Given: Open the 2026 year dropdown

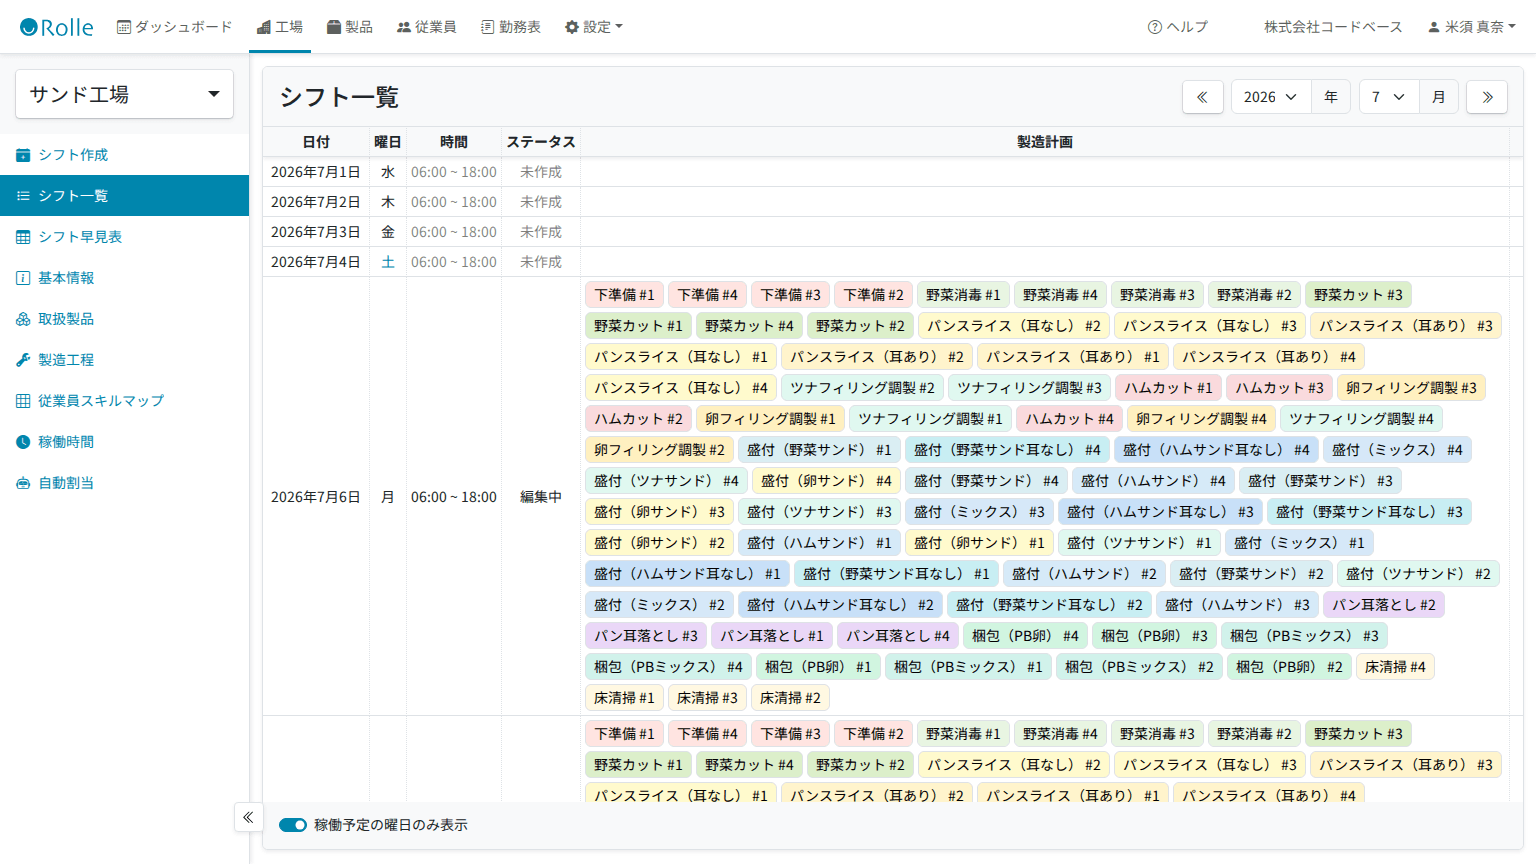Looking at the screenshot, I should tap(1271, 97).
